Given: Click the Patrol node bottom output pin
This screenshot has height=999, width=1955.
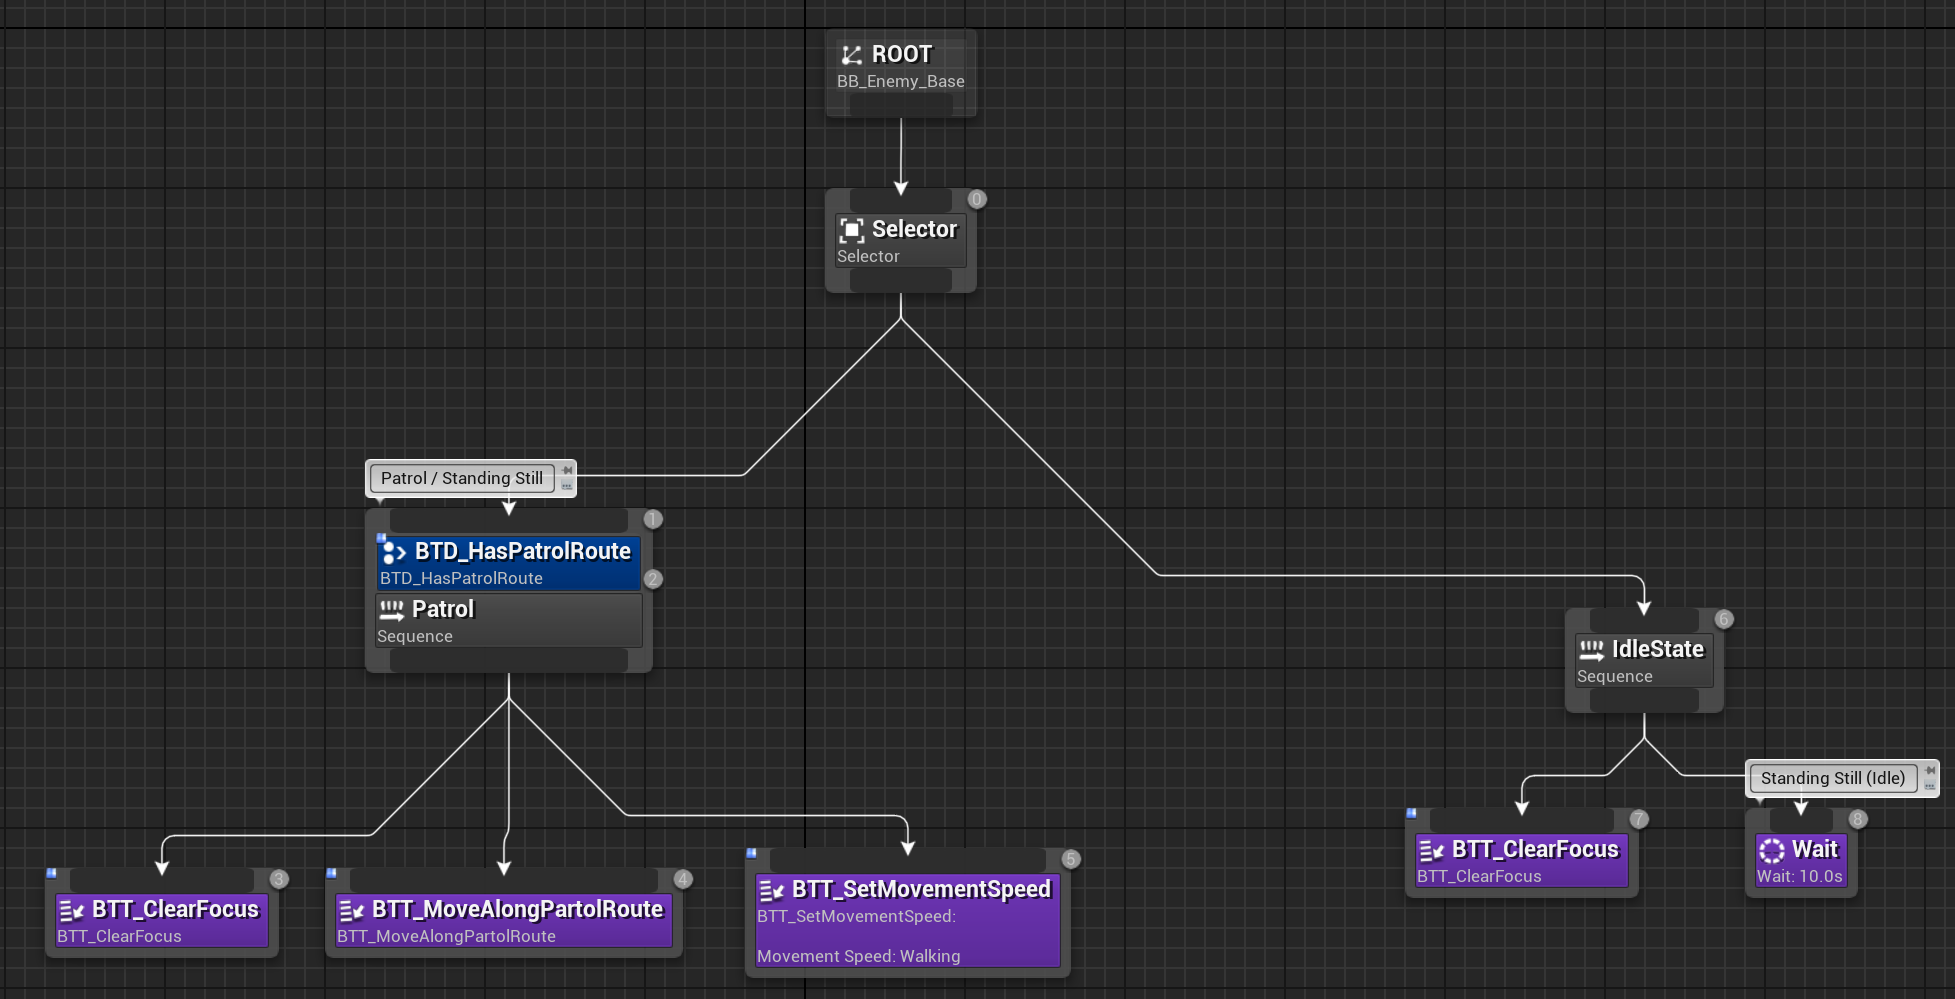Looking at the screenshot, I should click(x=509, y=660).
